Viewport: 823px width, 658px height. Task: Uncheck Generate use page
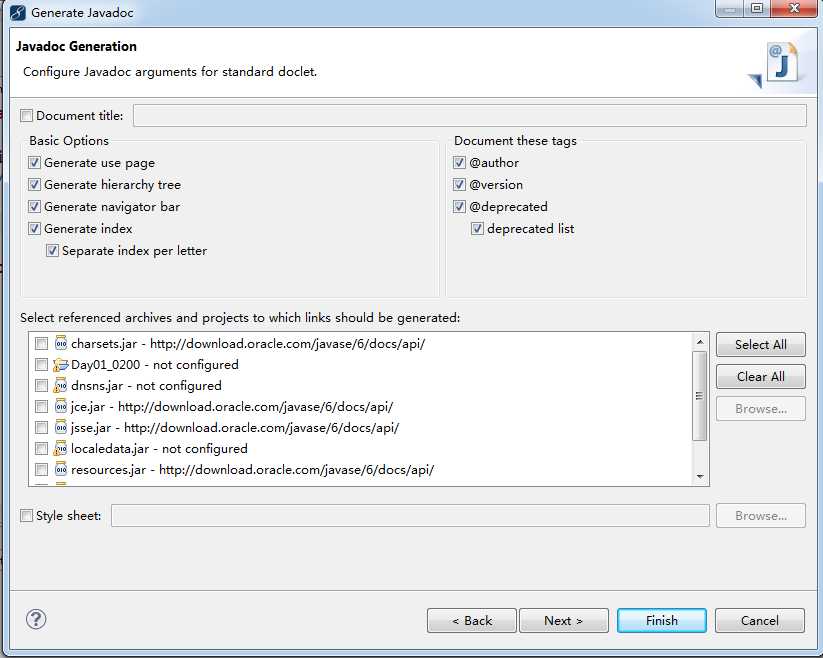click(x=34, y=163)
